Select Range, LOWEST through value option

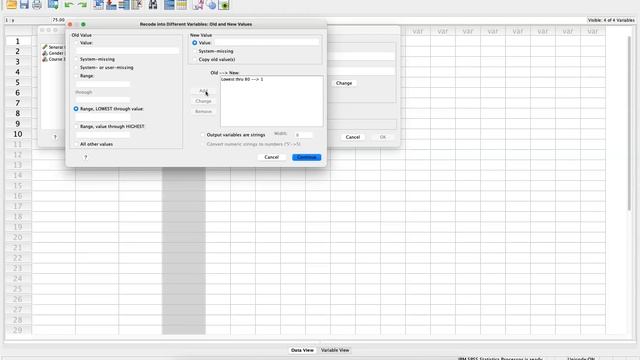click(76, 109)
